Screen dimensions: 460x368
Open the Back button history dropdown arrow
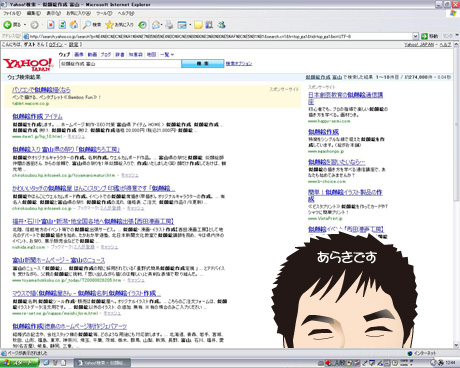[25, 25]
